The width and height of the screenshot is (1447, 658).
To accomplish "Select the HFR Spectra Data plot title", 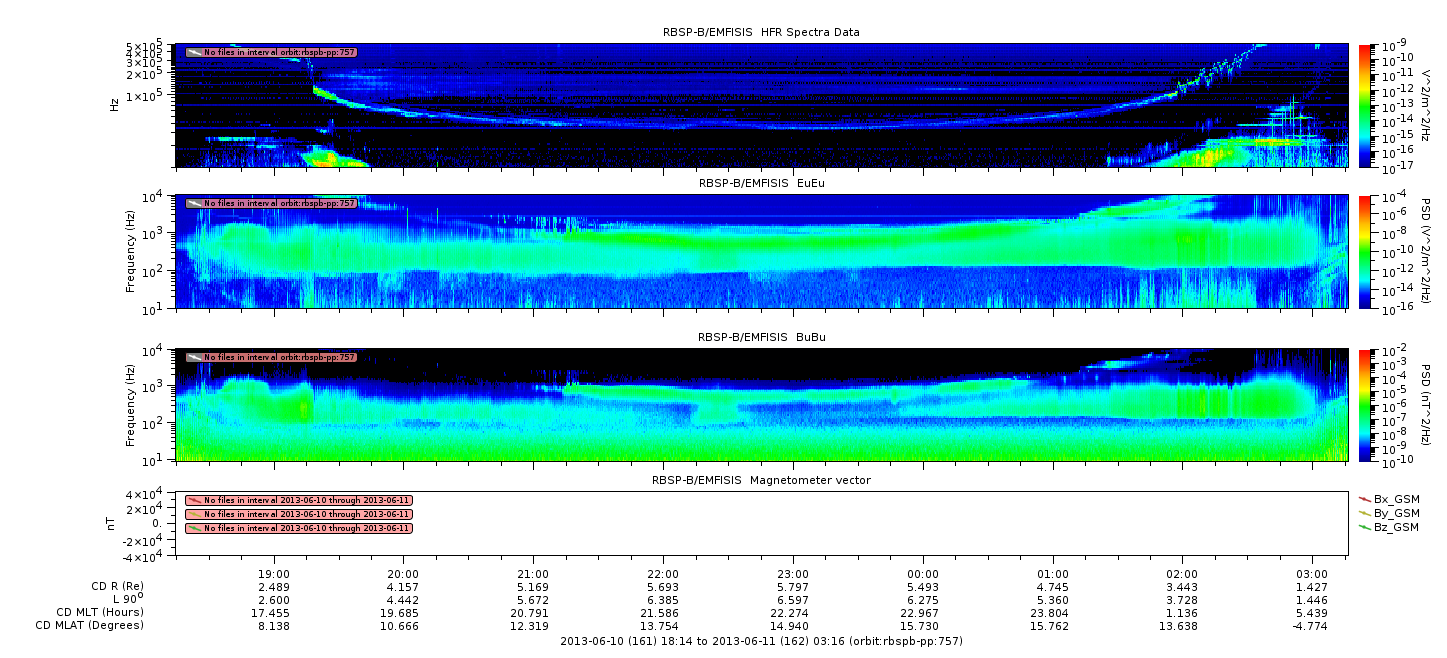I will pyautogui.click(x=761, y=32).
